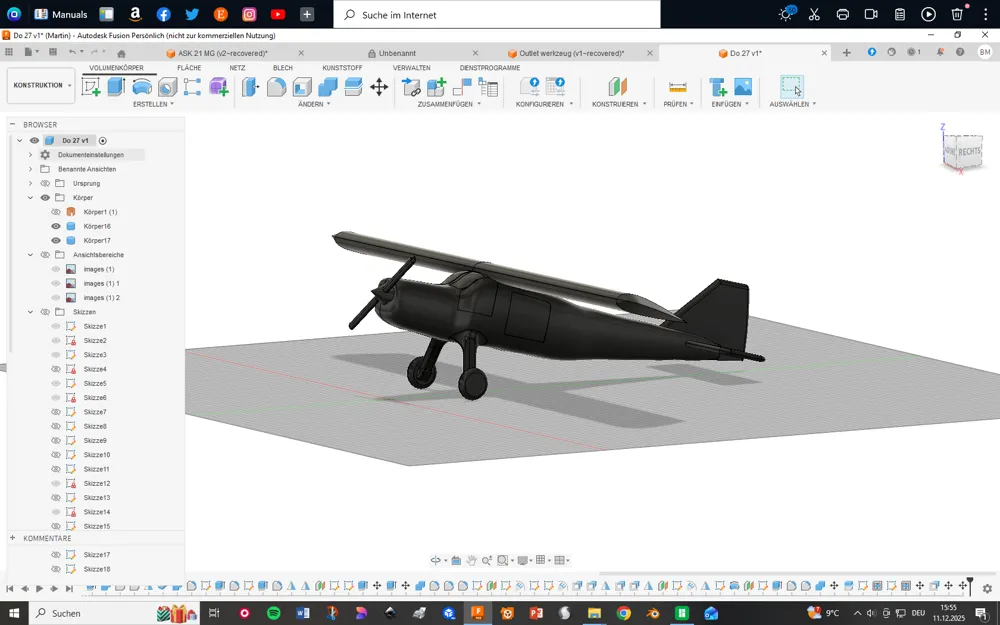Viewport: 1000px width, 625px height.
Task: Select the Fillet tool
Action: (x=276, y=87)
